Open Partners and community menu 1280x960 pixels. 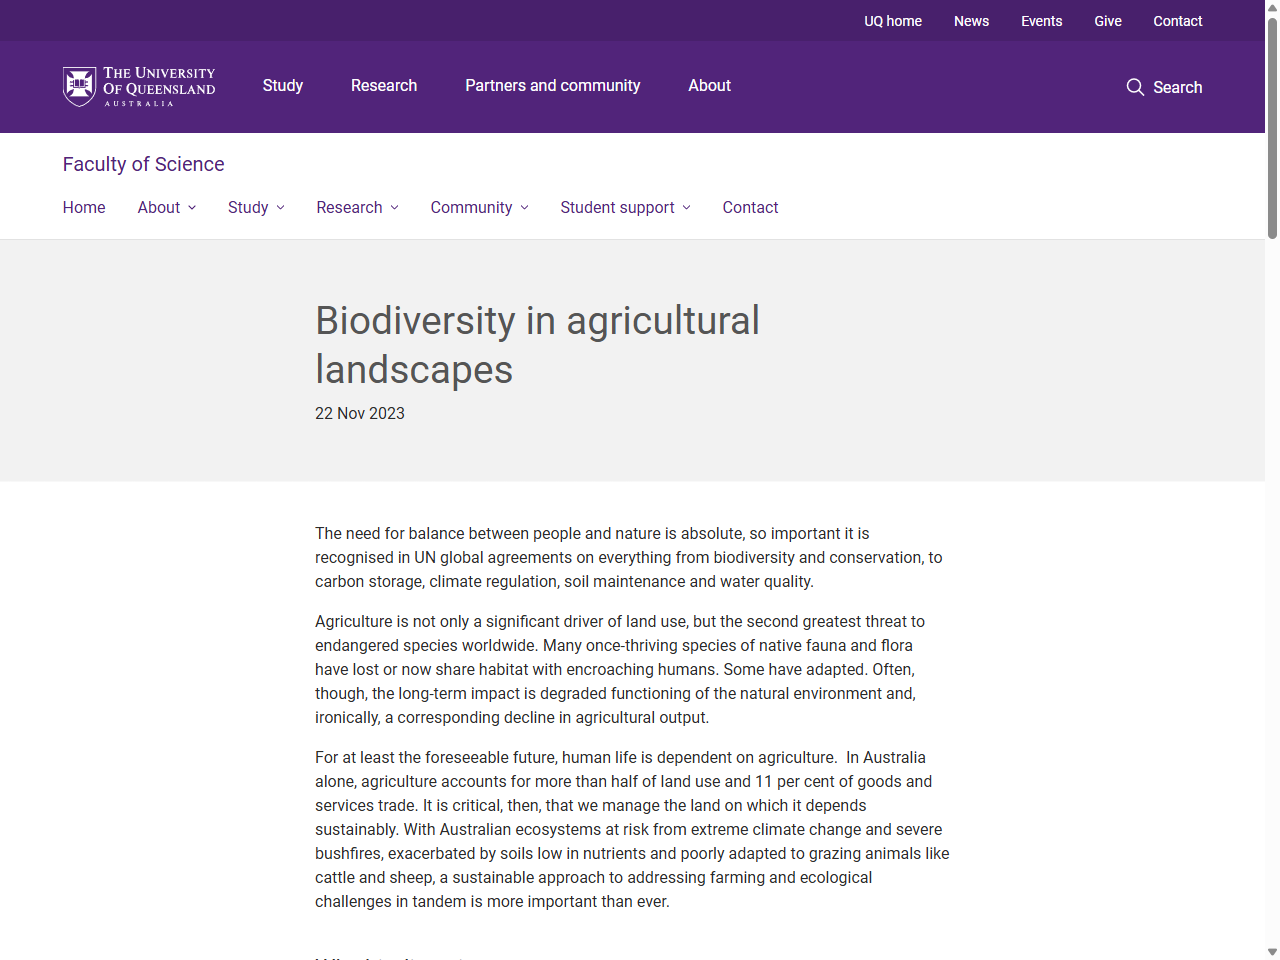point(552,86)
